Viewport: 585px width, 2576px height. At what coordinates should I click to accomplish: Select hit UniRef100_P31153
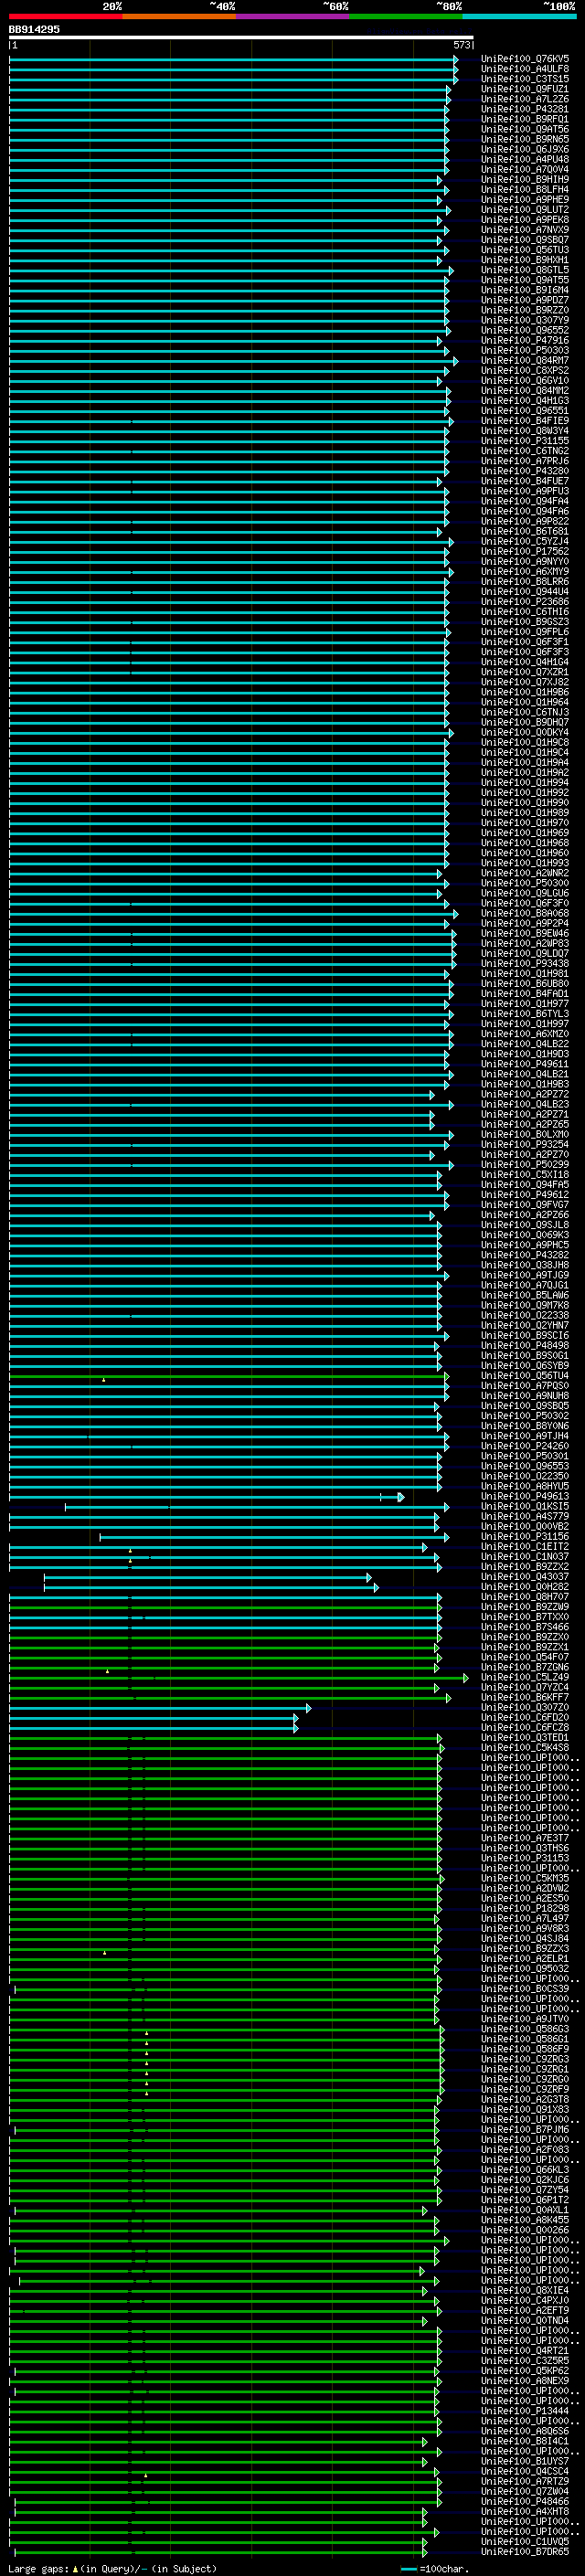click(525, 1858)
